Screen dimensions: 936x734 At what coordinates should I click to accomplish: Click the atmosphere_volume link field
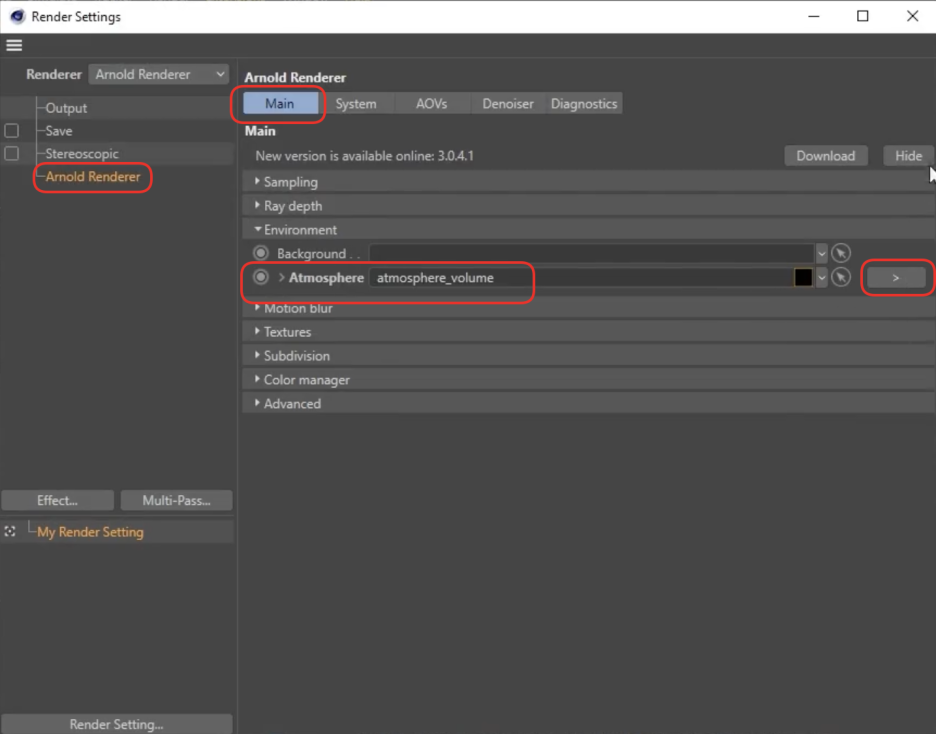(582, 277)
